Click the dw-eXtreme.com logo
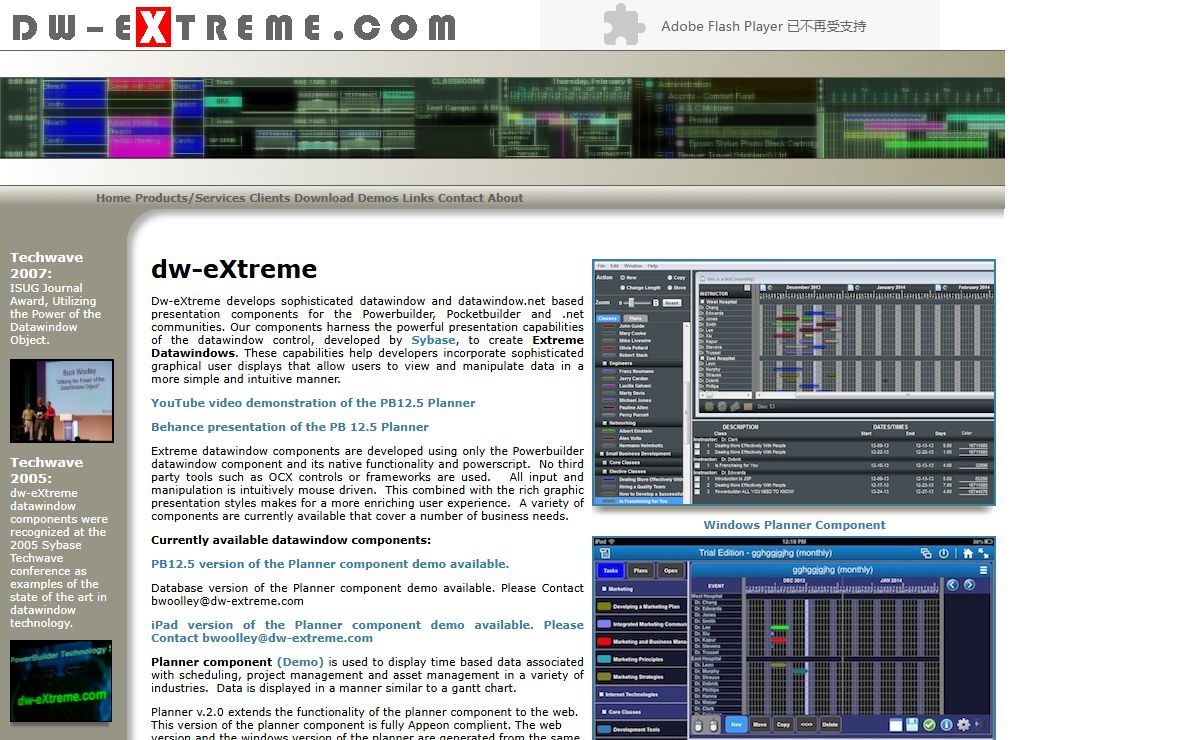1200x740 pixels. click(233, 26)
